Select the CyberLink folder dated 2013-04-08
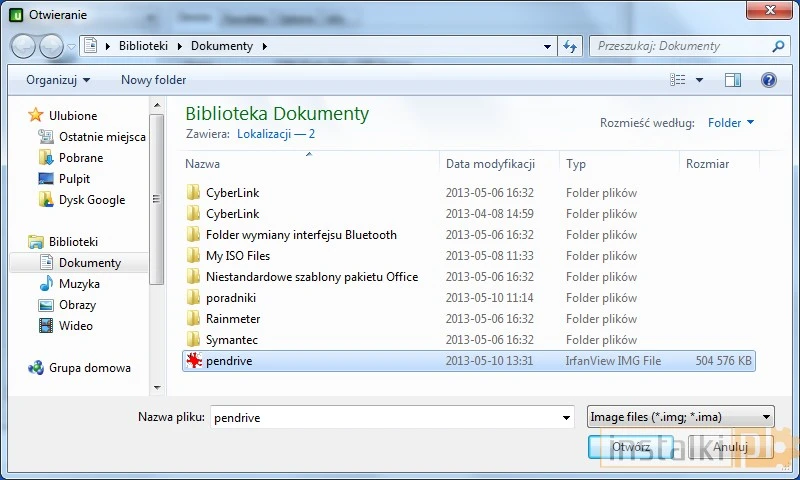The height and width of the screenshot is (480, 800). click(468, 214)
